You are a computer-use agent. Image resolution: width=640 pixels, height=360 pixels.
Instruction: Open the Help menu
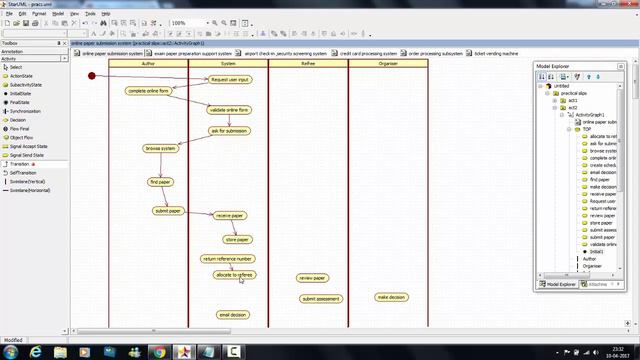[106, 13]
